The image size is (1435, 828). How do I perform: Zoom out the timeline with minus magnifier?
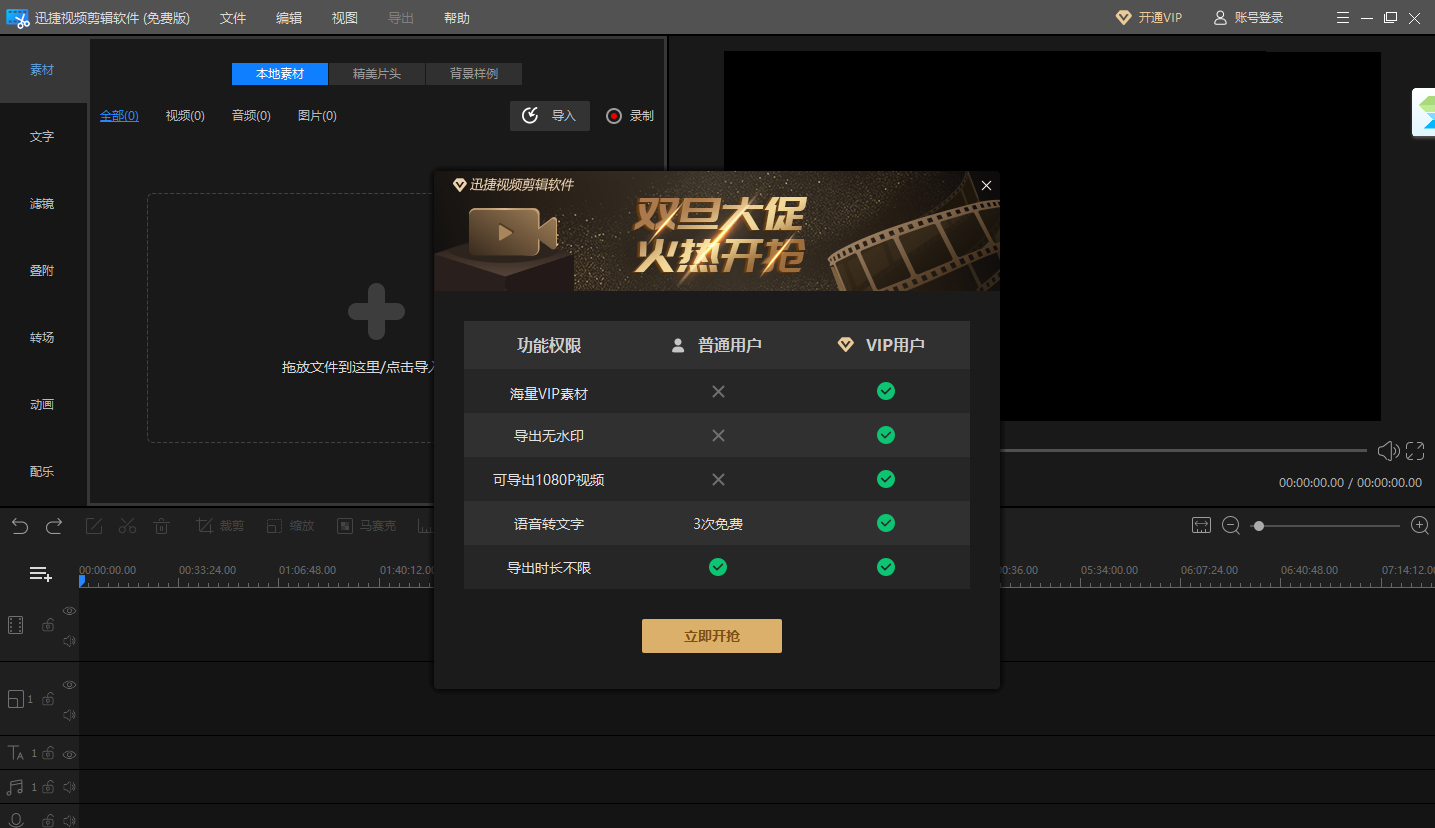[1231, 525]
